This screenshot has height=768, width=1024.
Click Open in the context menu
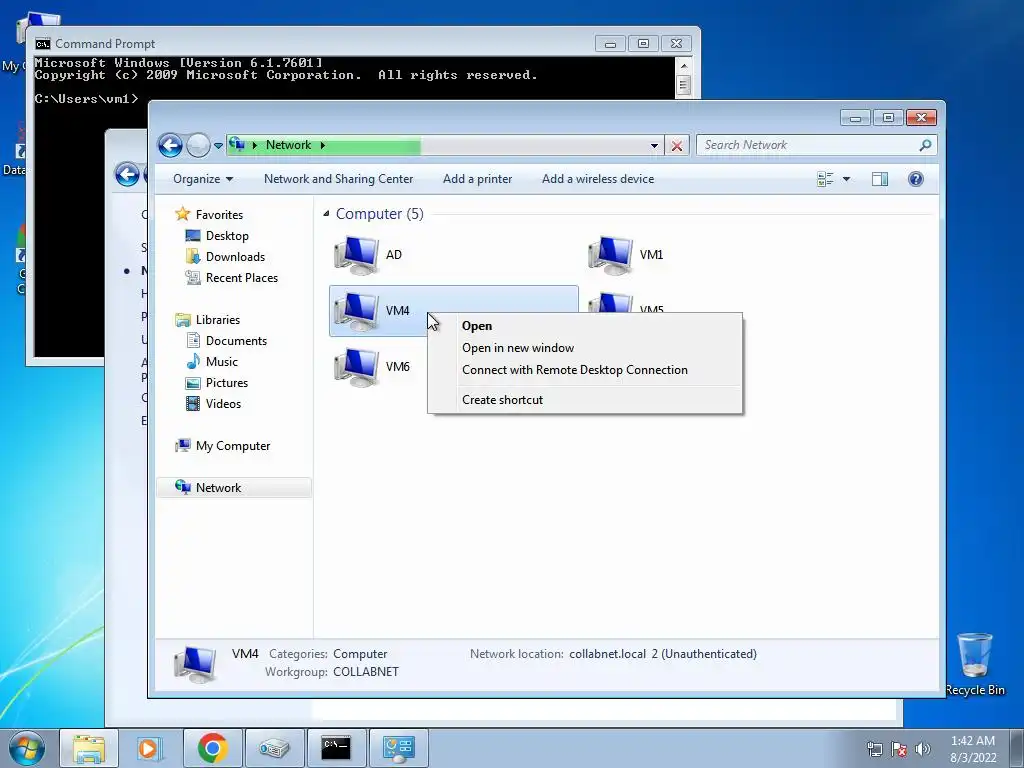(x=477, y=326)
